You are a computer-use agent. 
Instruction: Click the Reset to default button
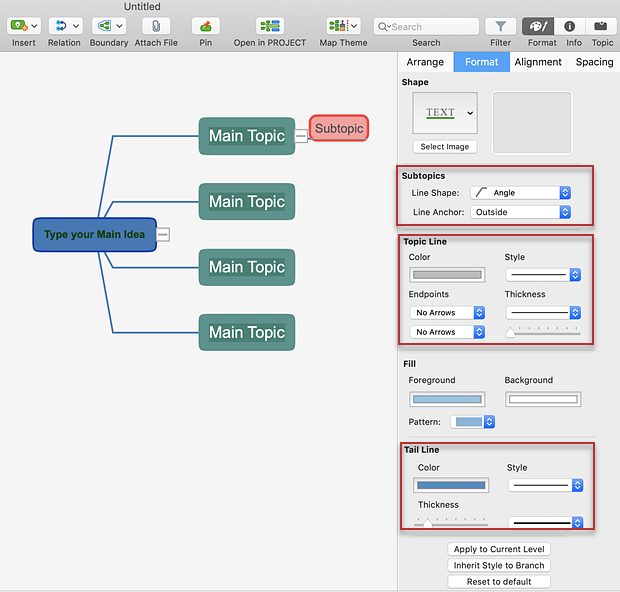click(x=499, y=581)
